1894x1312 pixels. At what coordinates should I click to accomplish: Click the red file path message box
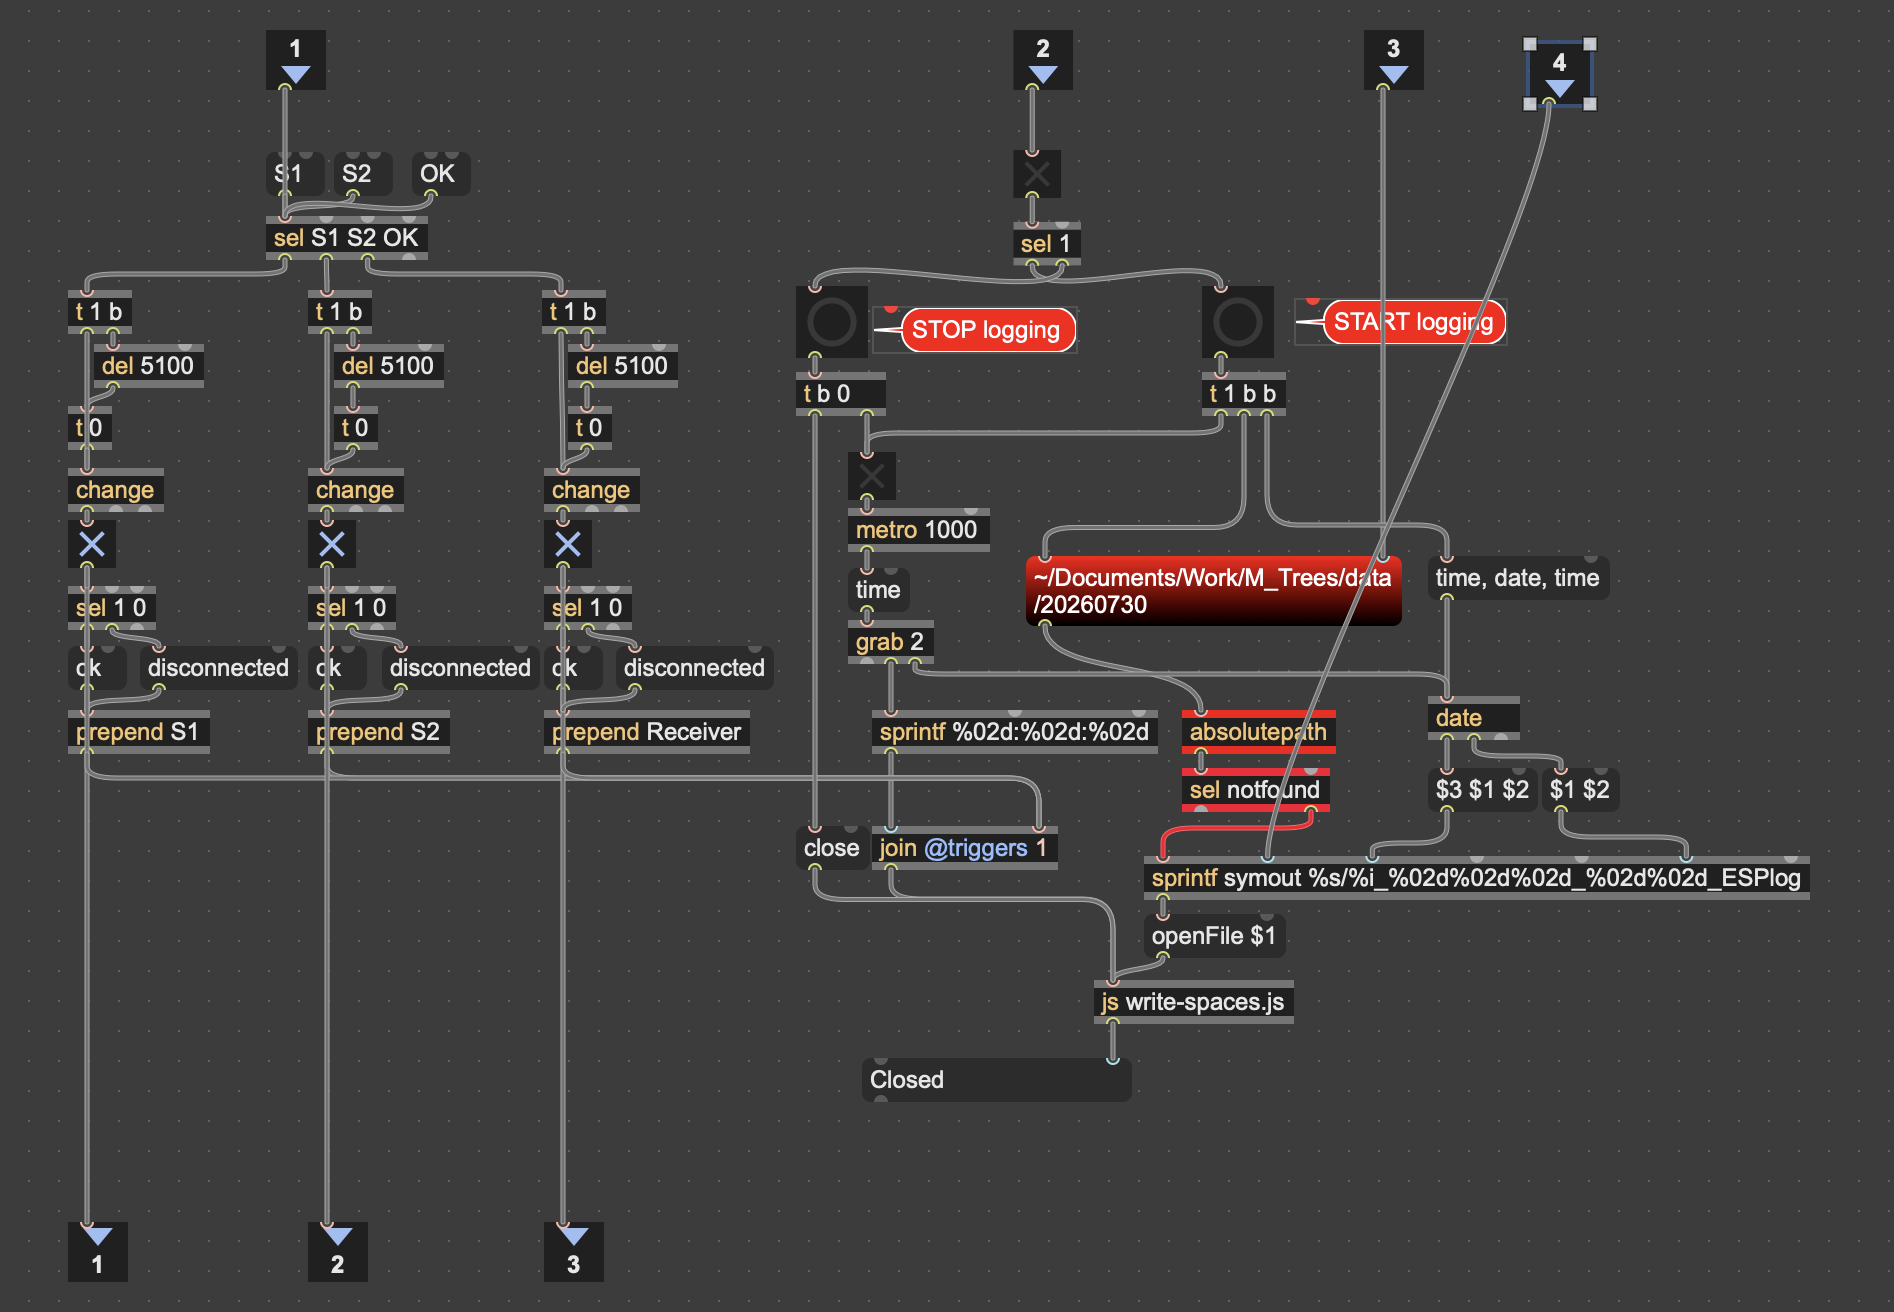1213,591
